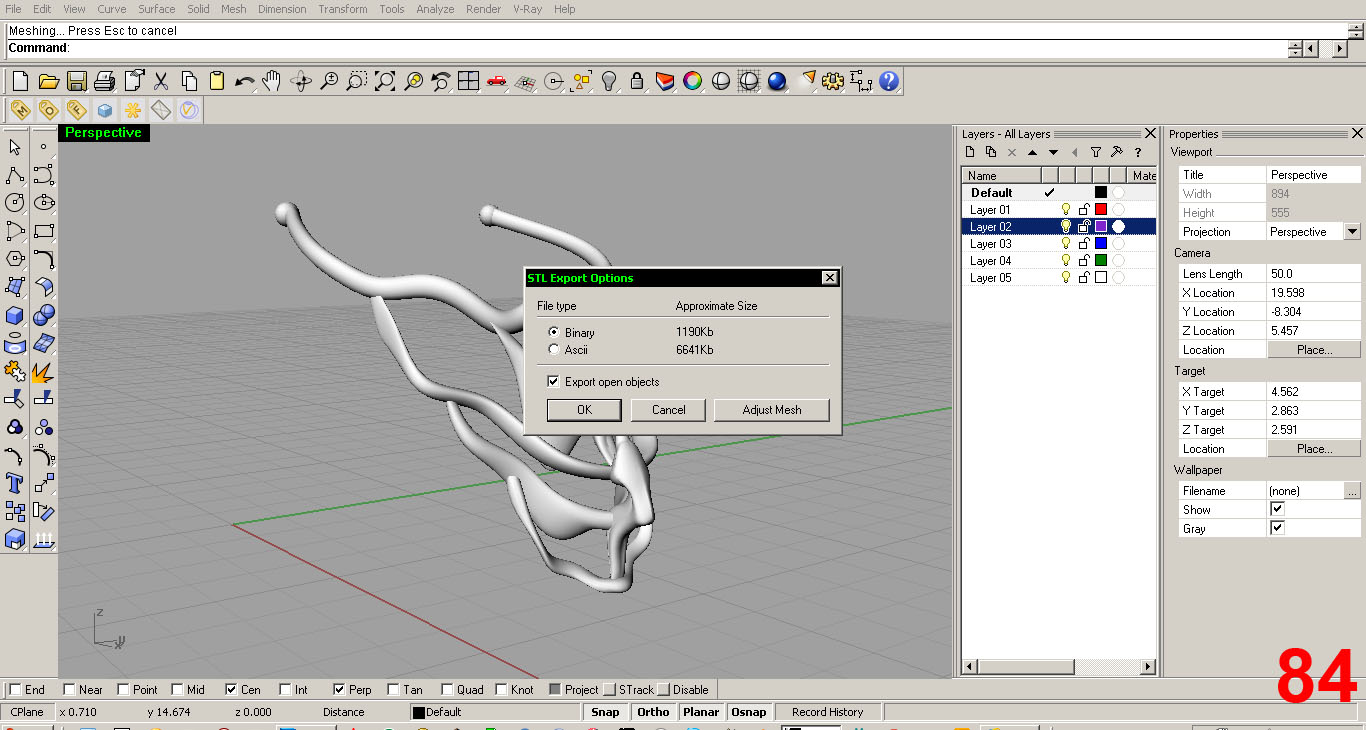Viewport: 1366px width, 730px height.
Task: Open the Transform menu
Action: tap(343, 9)
